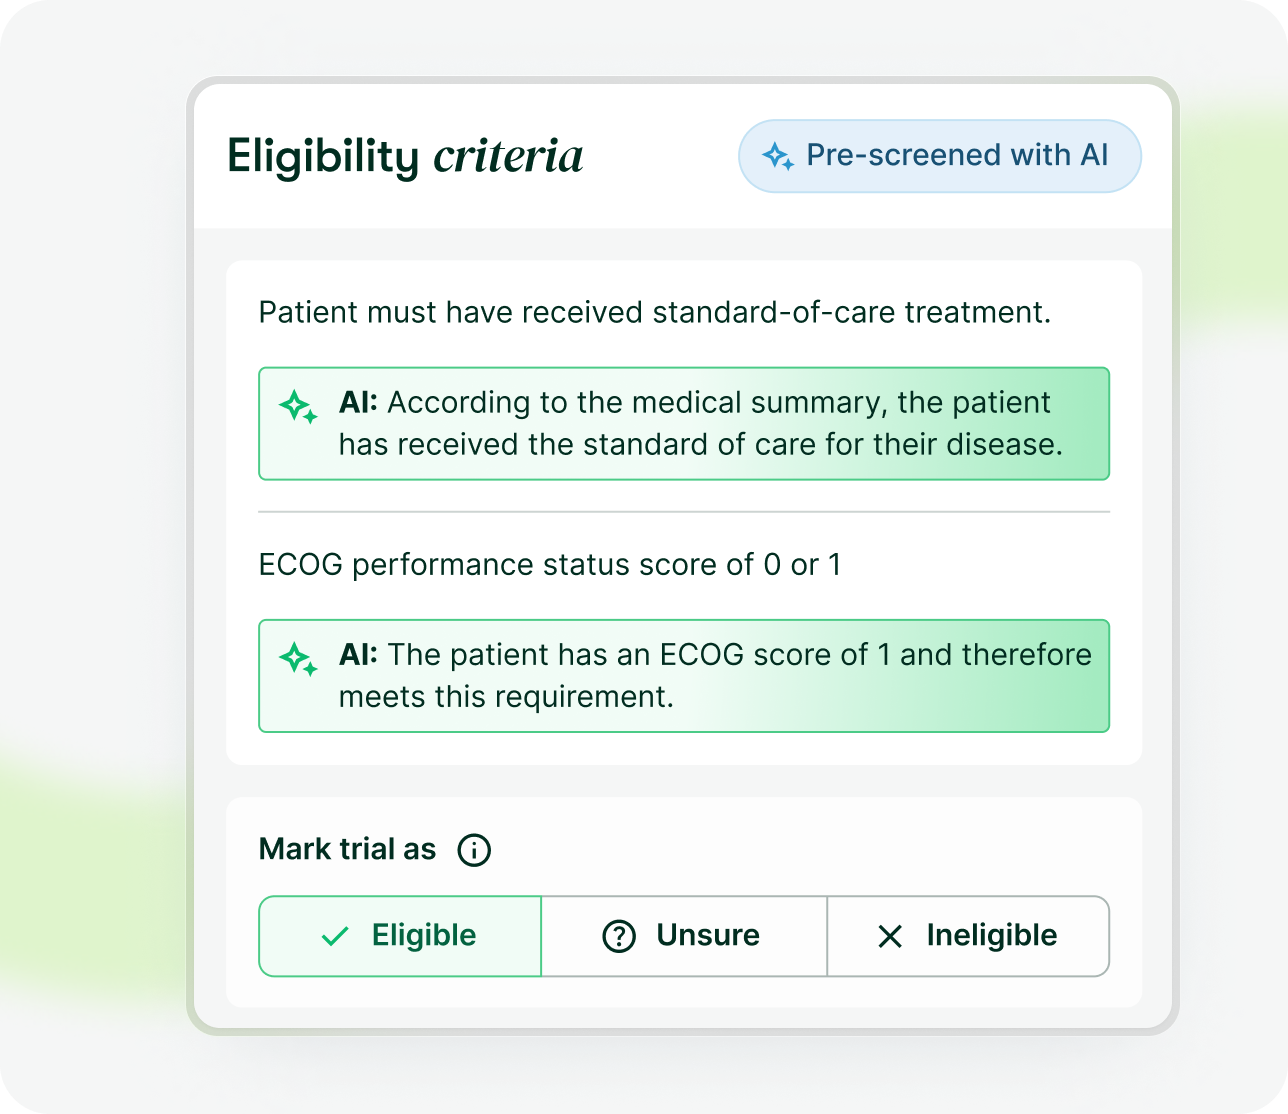1288x1114 pixels.
Task: Click the green sparkle icon beside the standard-of-care AI note
Action: pyautogui.click(x=298, y=406)
